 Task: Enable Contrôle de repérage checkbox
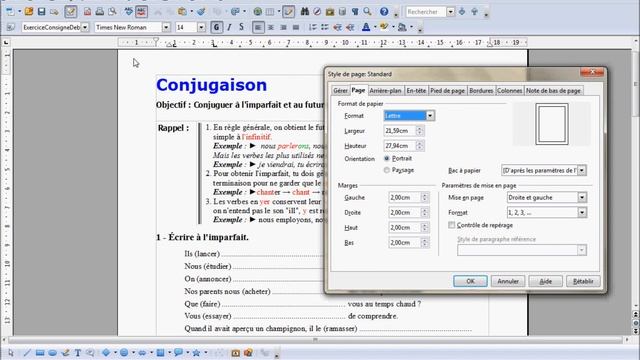[451, 225]
